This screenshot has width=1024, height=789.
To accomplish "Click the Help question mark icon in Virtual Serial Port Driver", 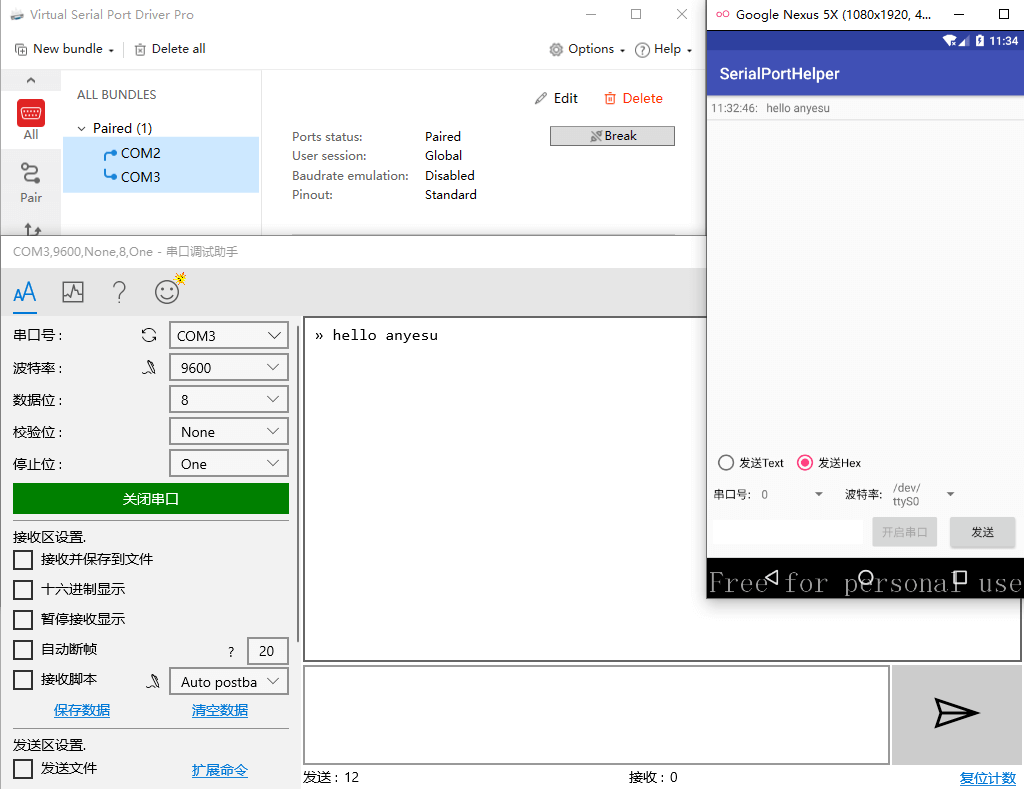I will [x=642, y=50].
